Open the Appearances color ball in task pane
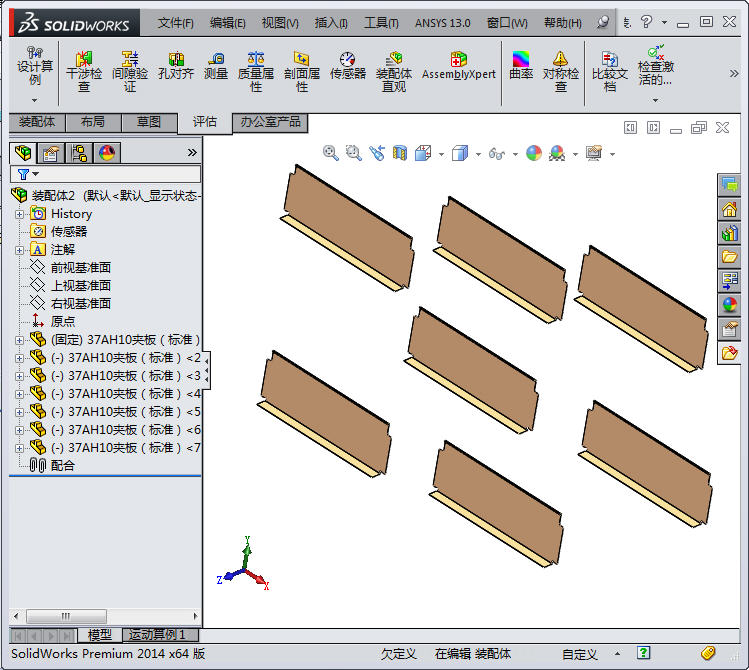 [x=729, y=305]
